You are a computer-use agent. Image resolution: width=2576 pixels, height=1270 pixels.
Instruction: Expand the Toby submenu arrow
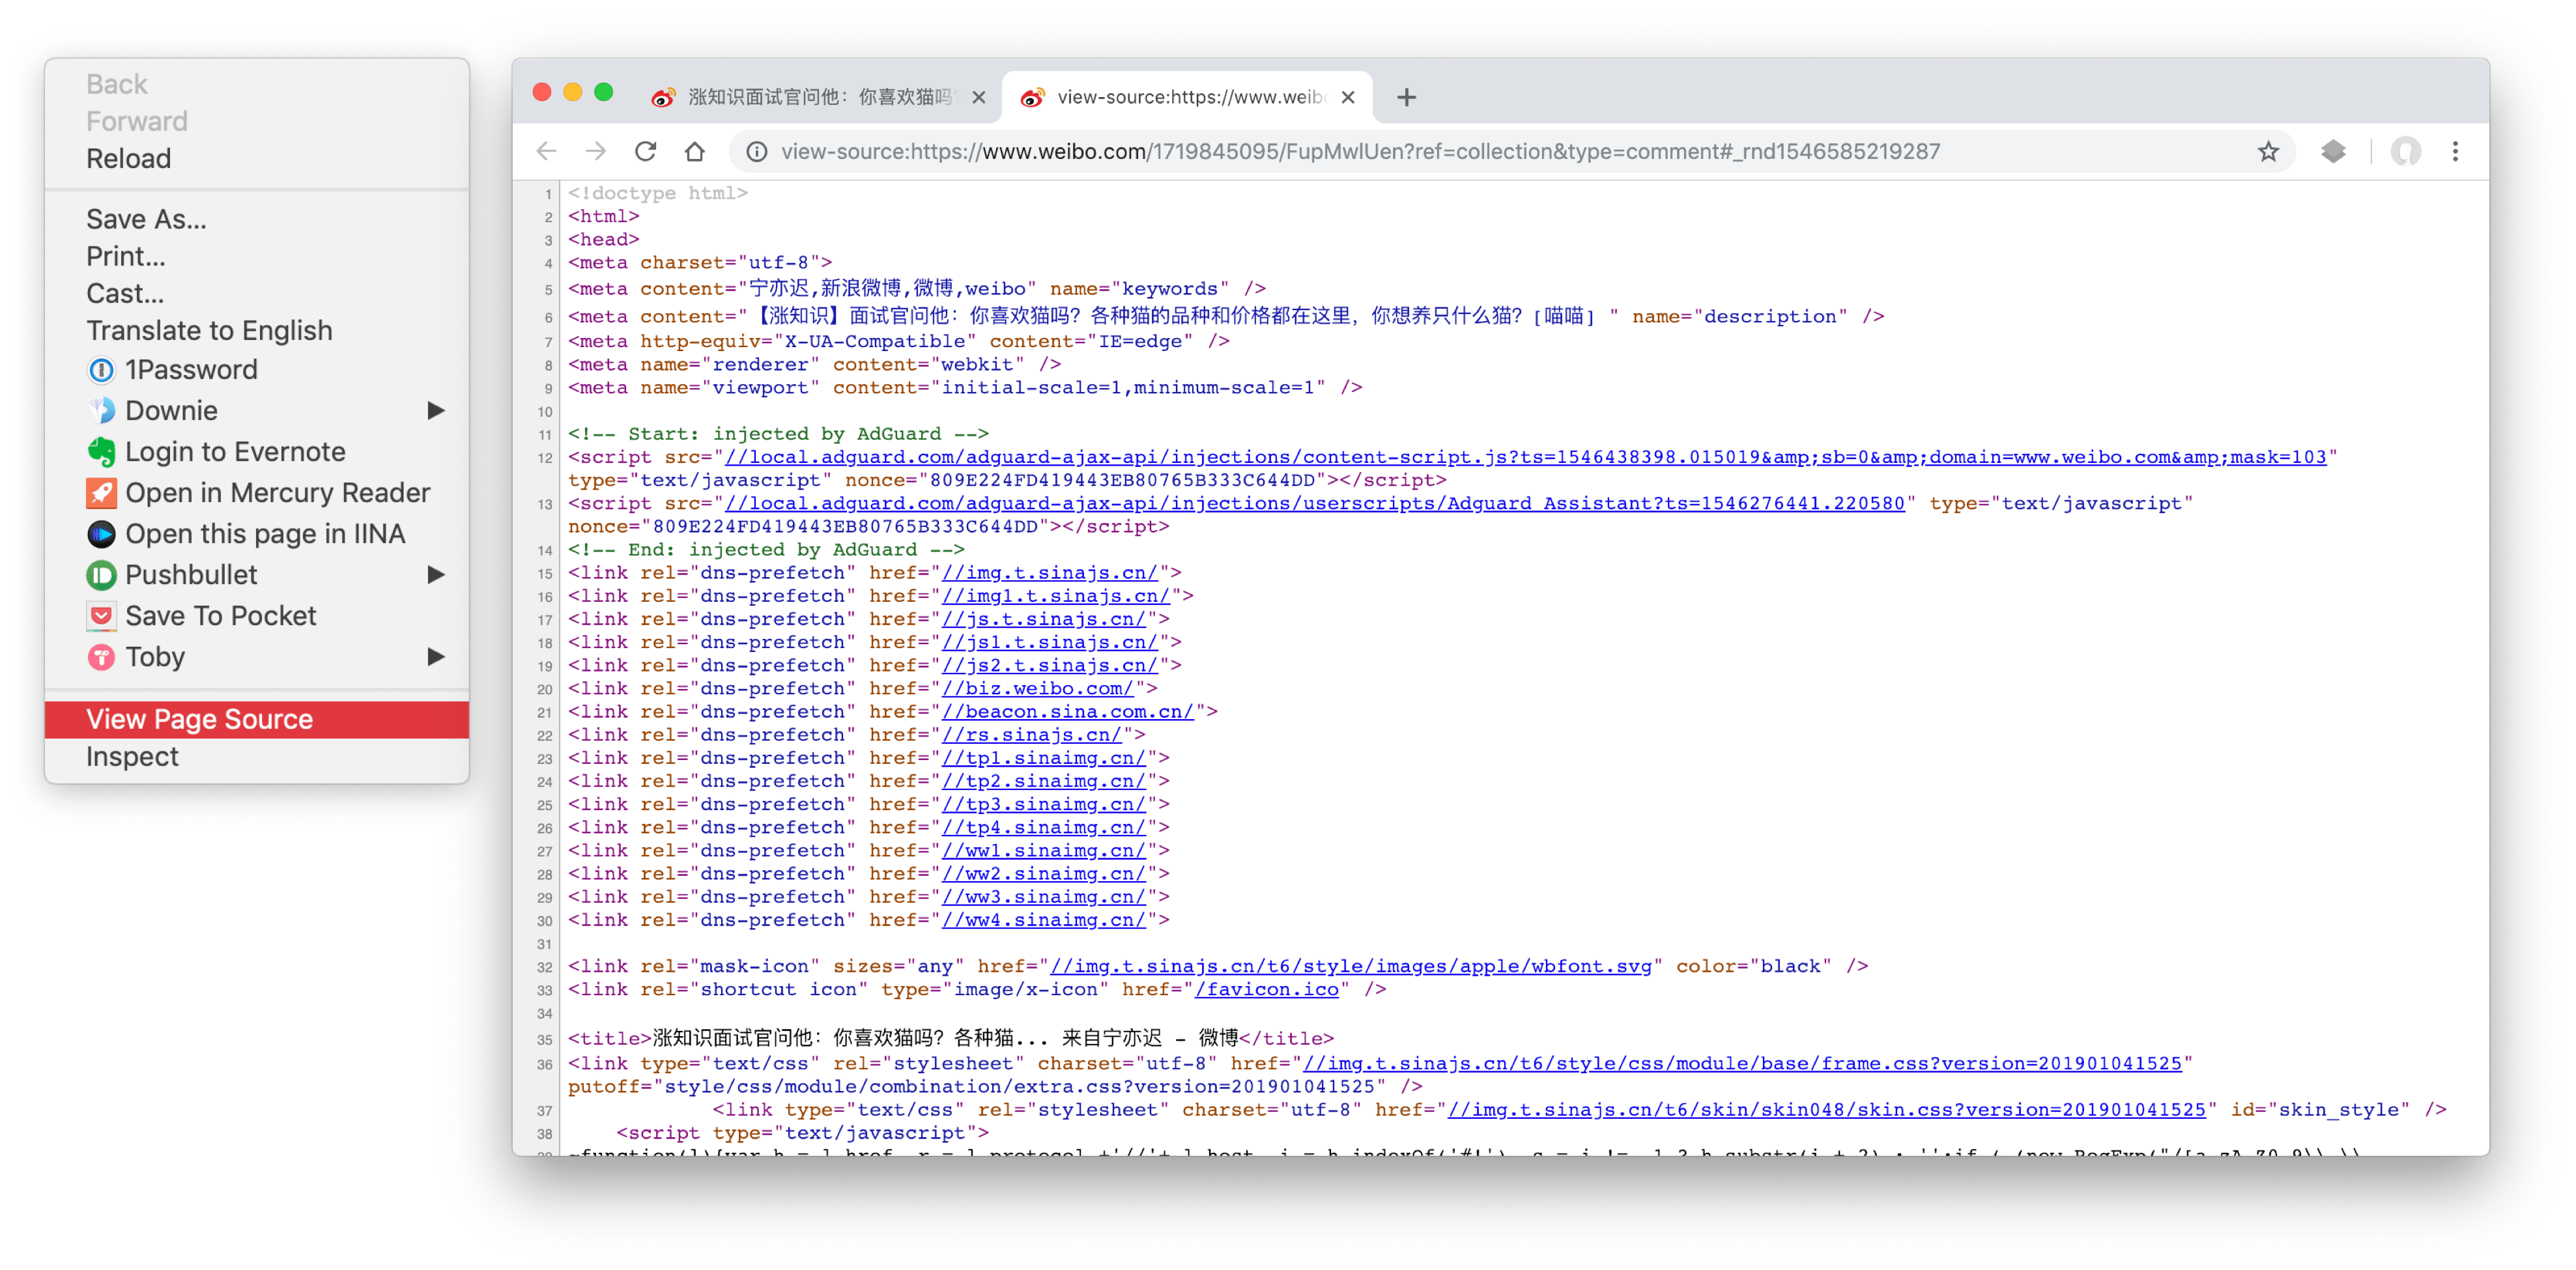click(x=436, y=656)
